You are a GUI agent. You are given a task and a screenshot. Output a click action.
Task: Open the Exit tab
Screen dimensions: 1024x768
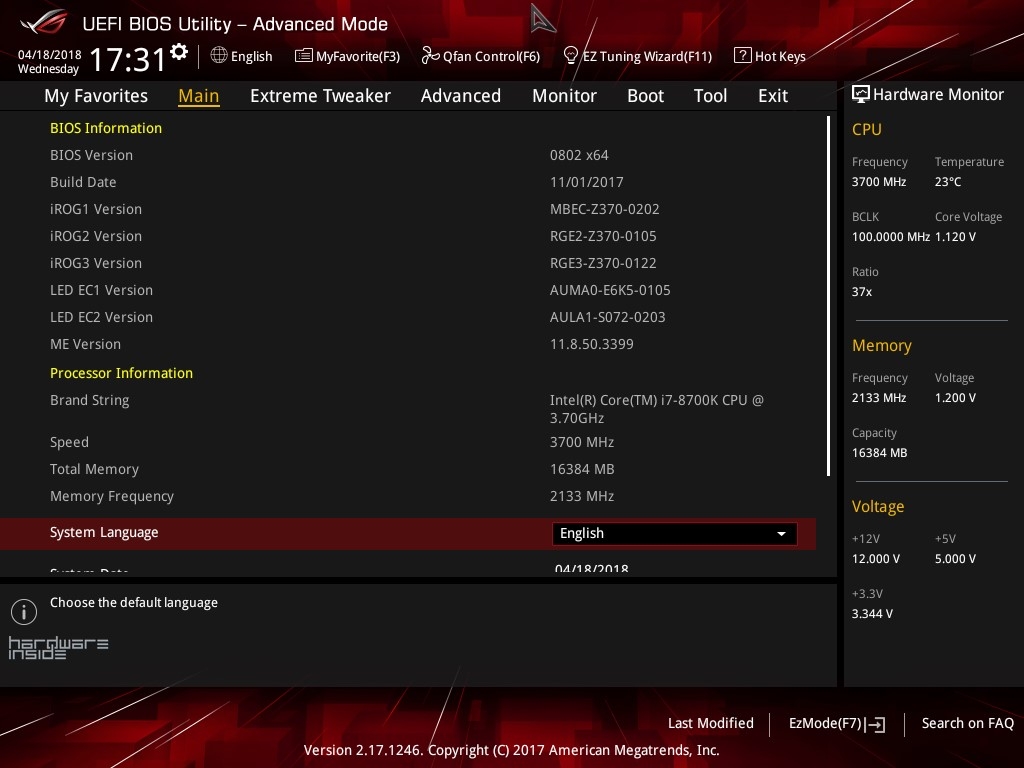(773, 96)
